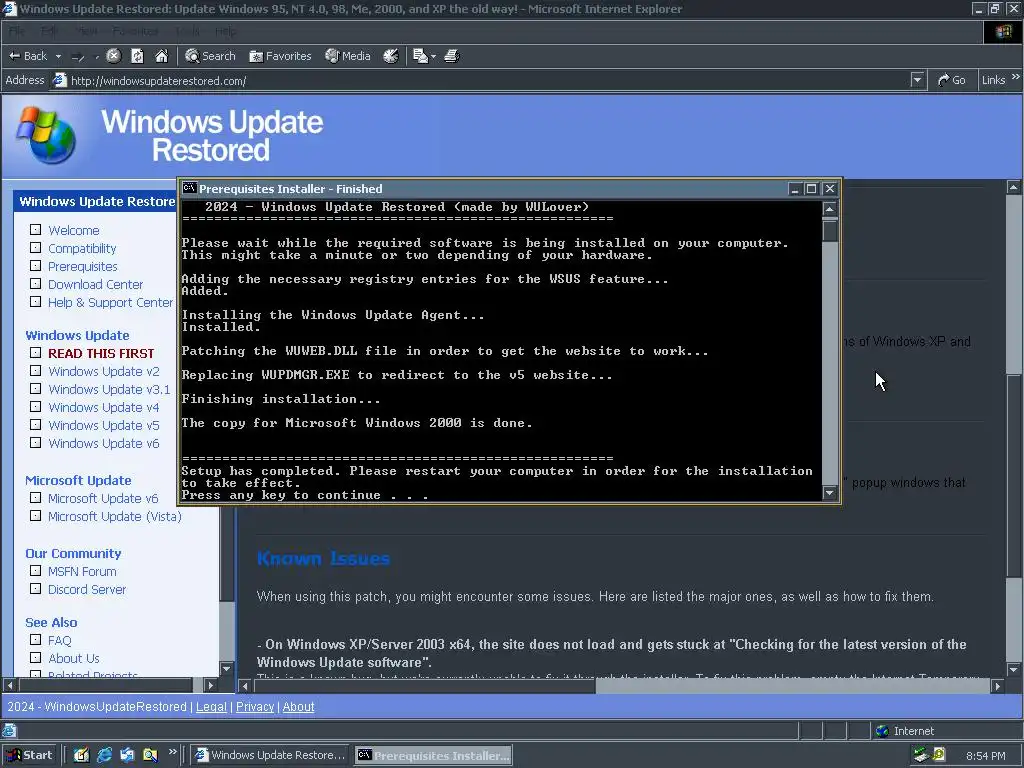Open the Download Center link

click(x=95, y=285)
